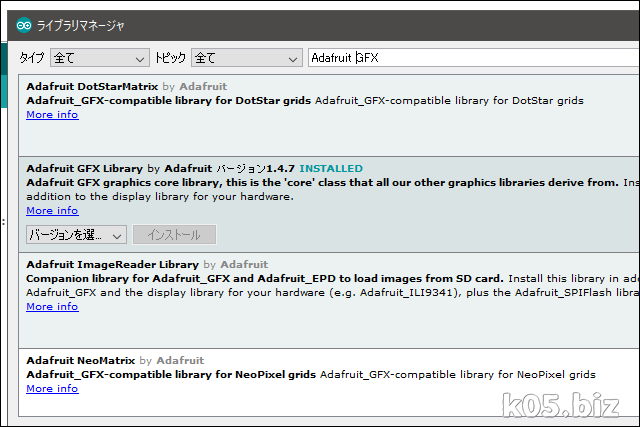Viewport: 640px width, 427px height.
Task: Select the Adafruit DotStarMatrix library title
Action: [92, 87]
